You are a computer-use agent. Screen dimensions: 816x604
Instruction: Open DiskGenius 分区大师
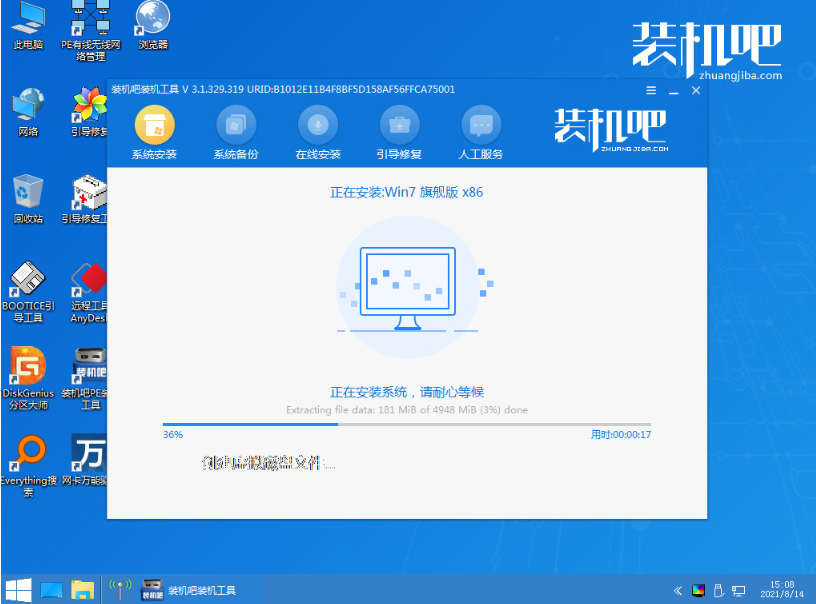[27, 370]
